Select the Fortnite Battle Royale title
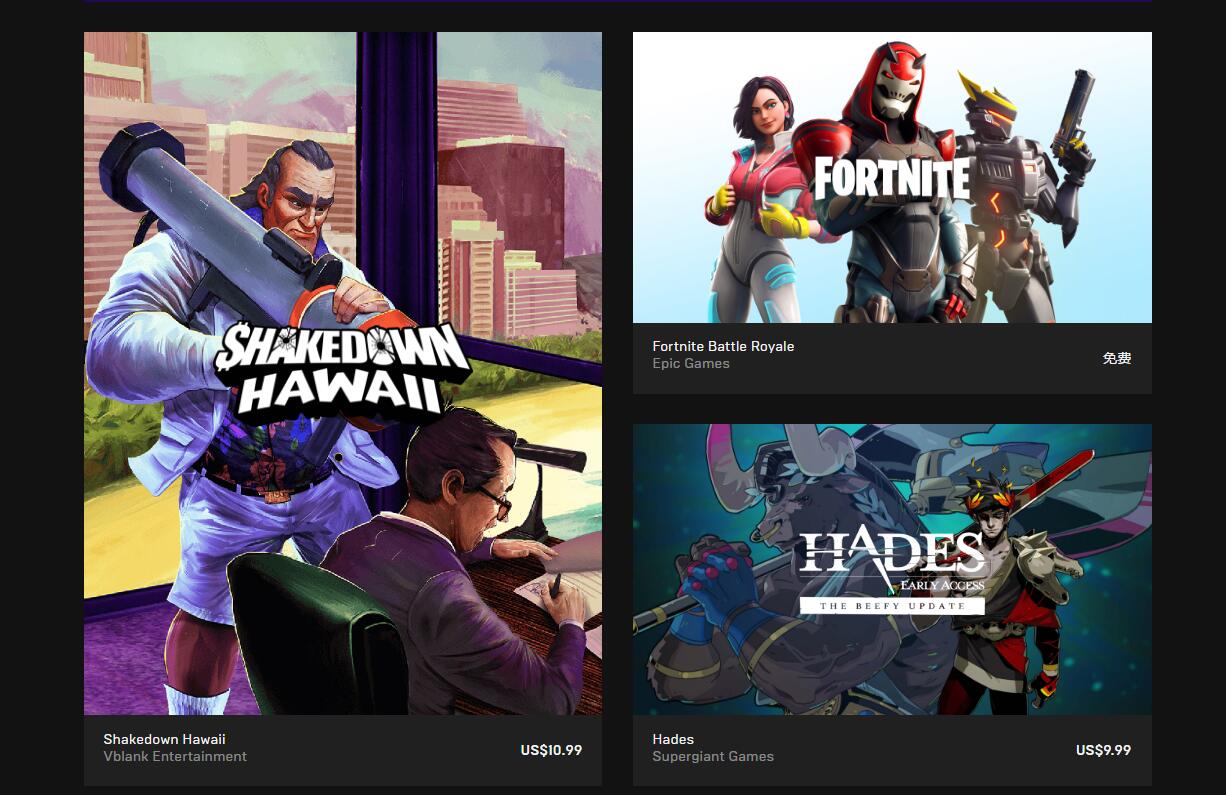1226x795 pixels. click(723, 346)
